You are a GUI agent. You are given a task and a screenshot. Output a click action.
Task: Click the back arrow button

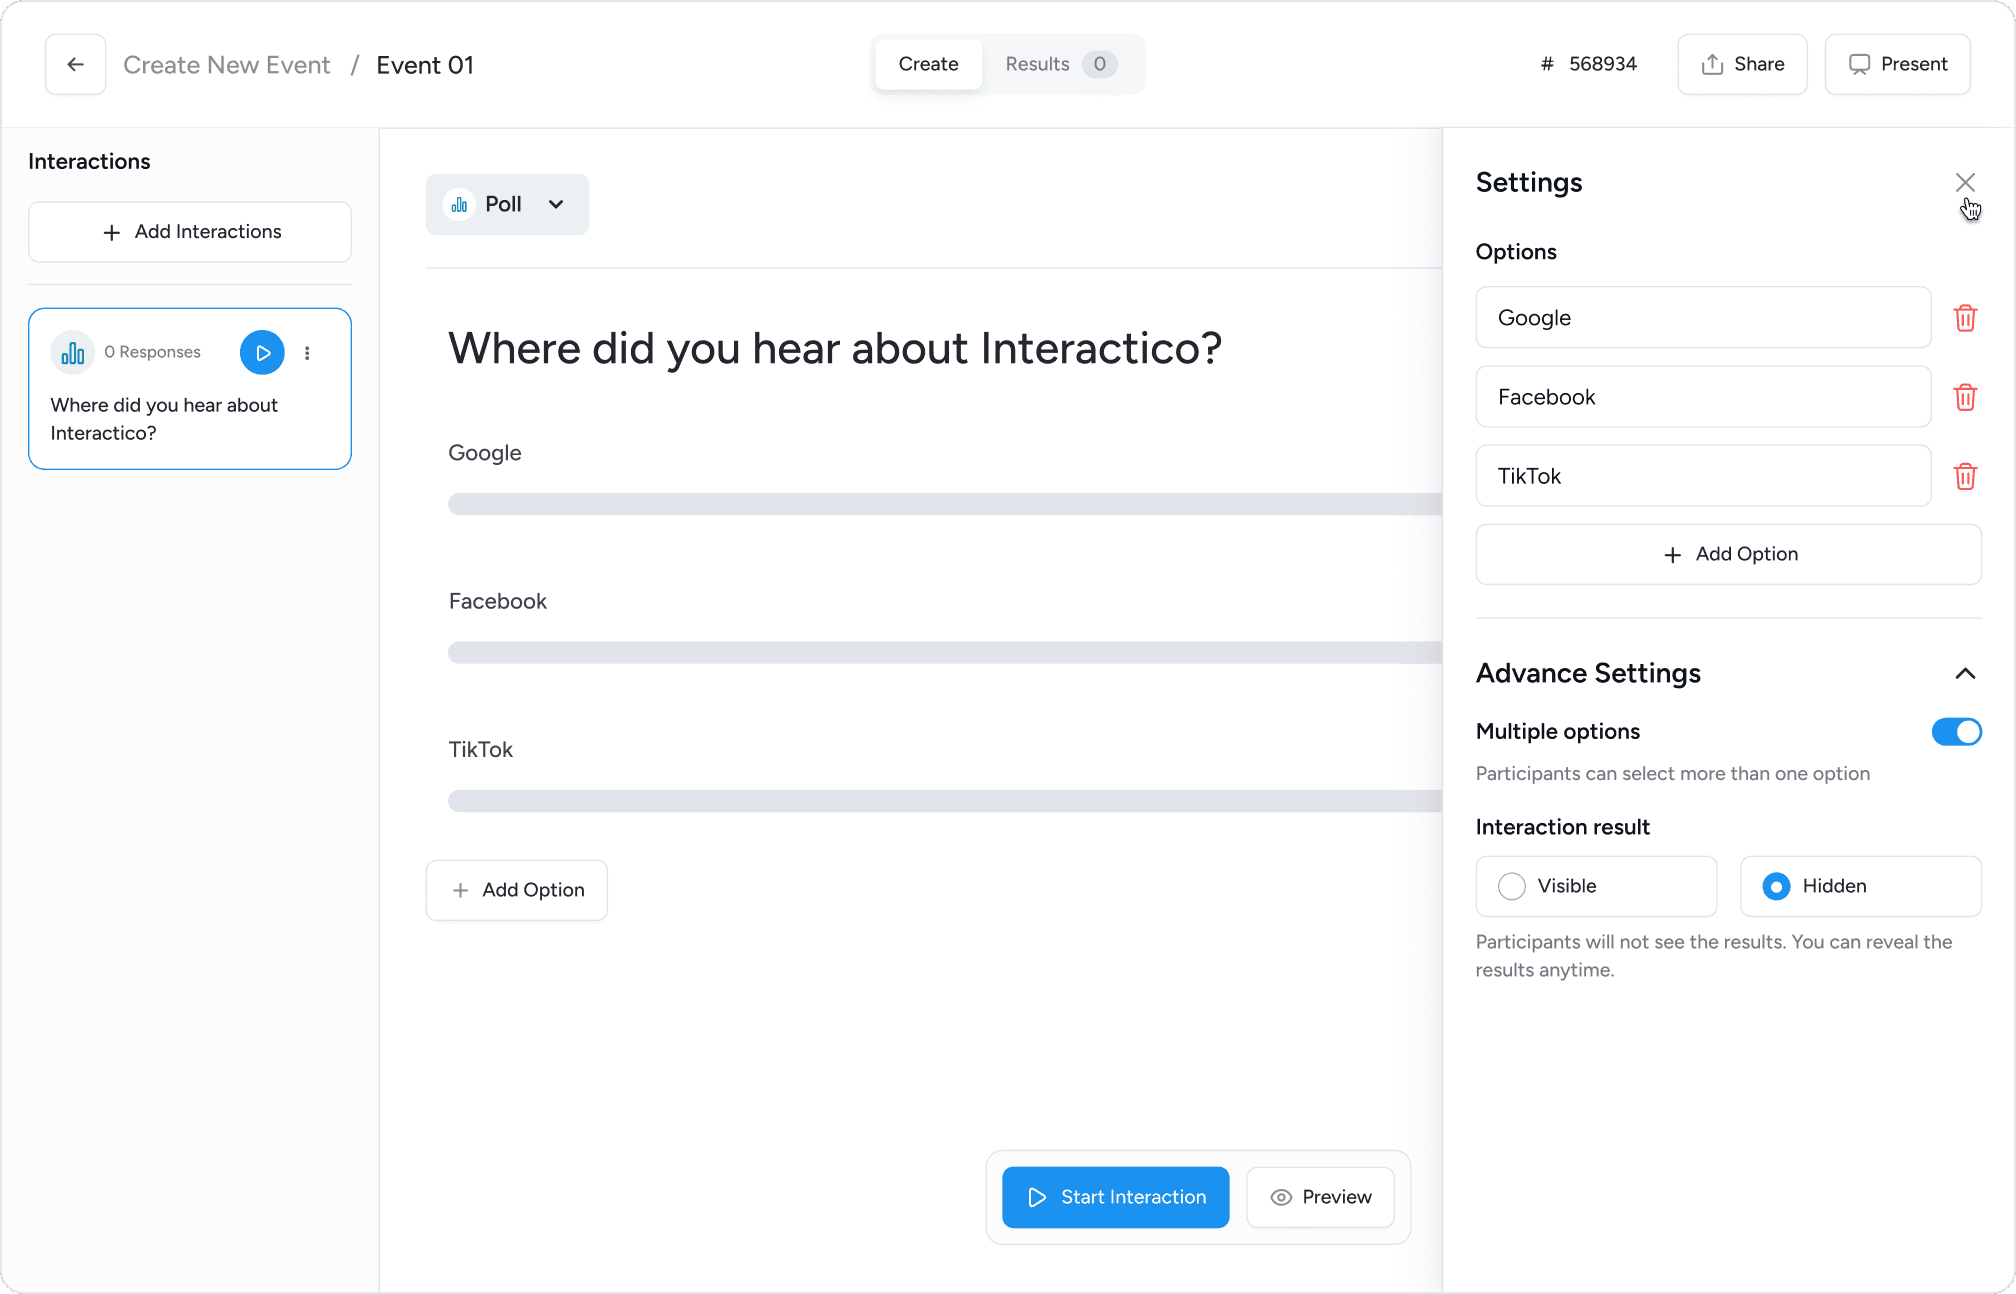coord(75,65)
